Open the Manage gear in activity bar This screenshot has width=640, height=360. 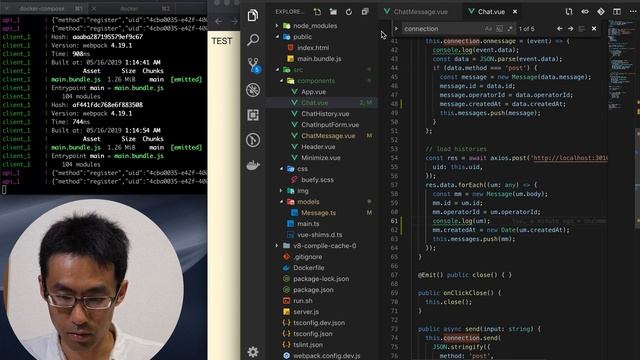253,351
